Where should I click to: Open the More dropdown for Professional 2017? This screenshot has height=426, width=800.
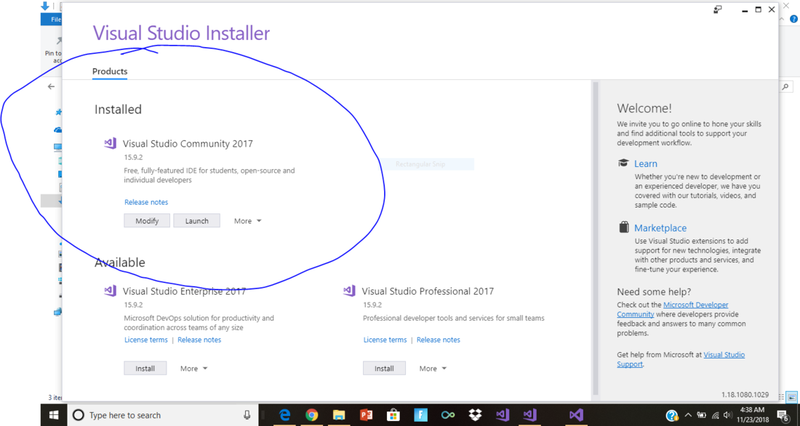[x=433, y=368]
